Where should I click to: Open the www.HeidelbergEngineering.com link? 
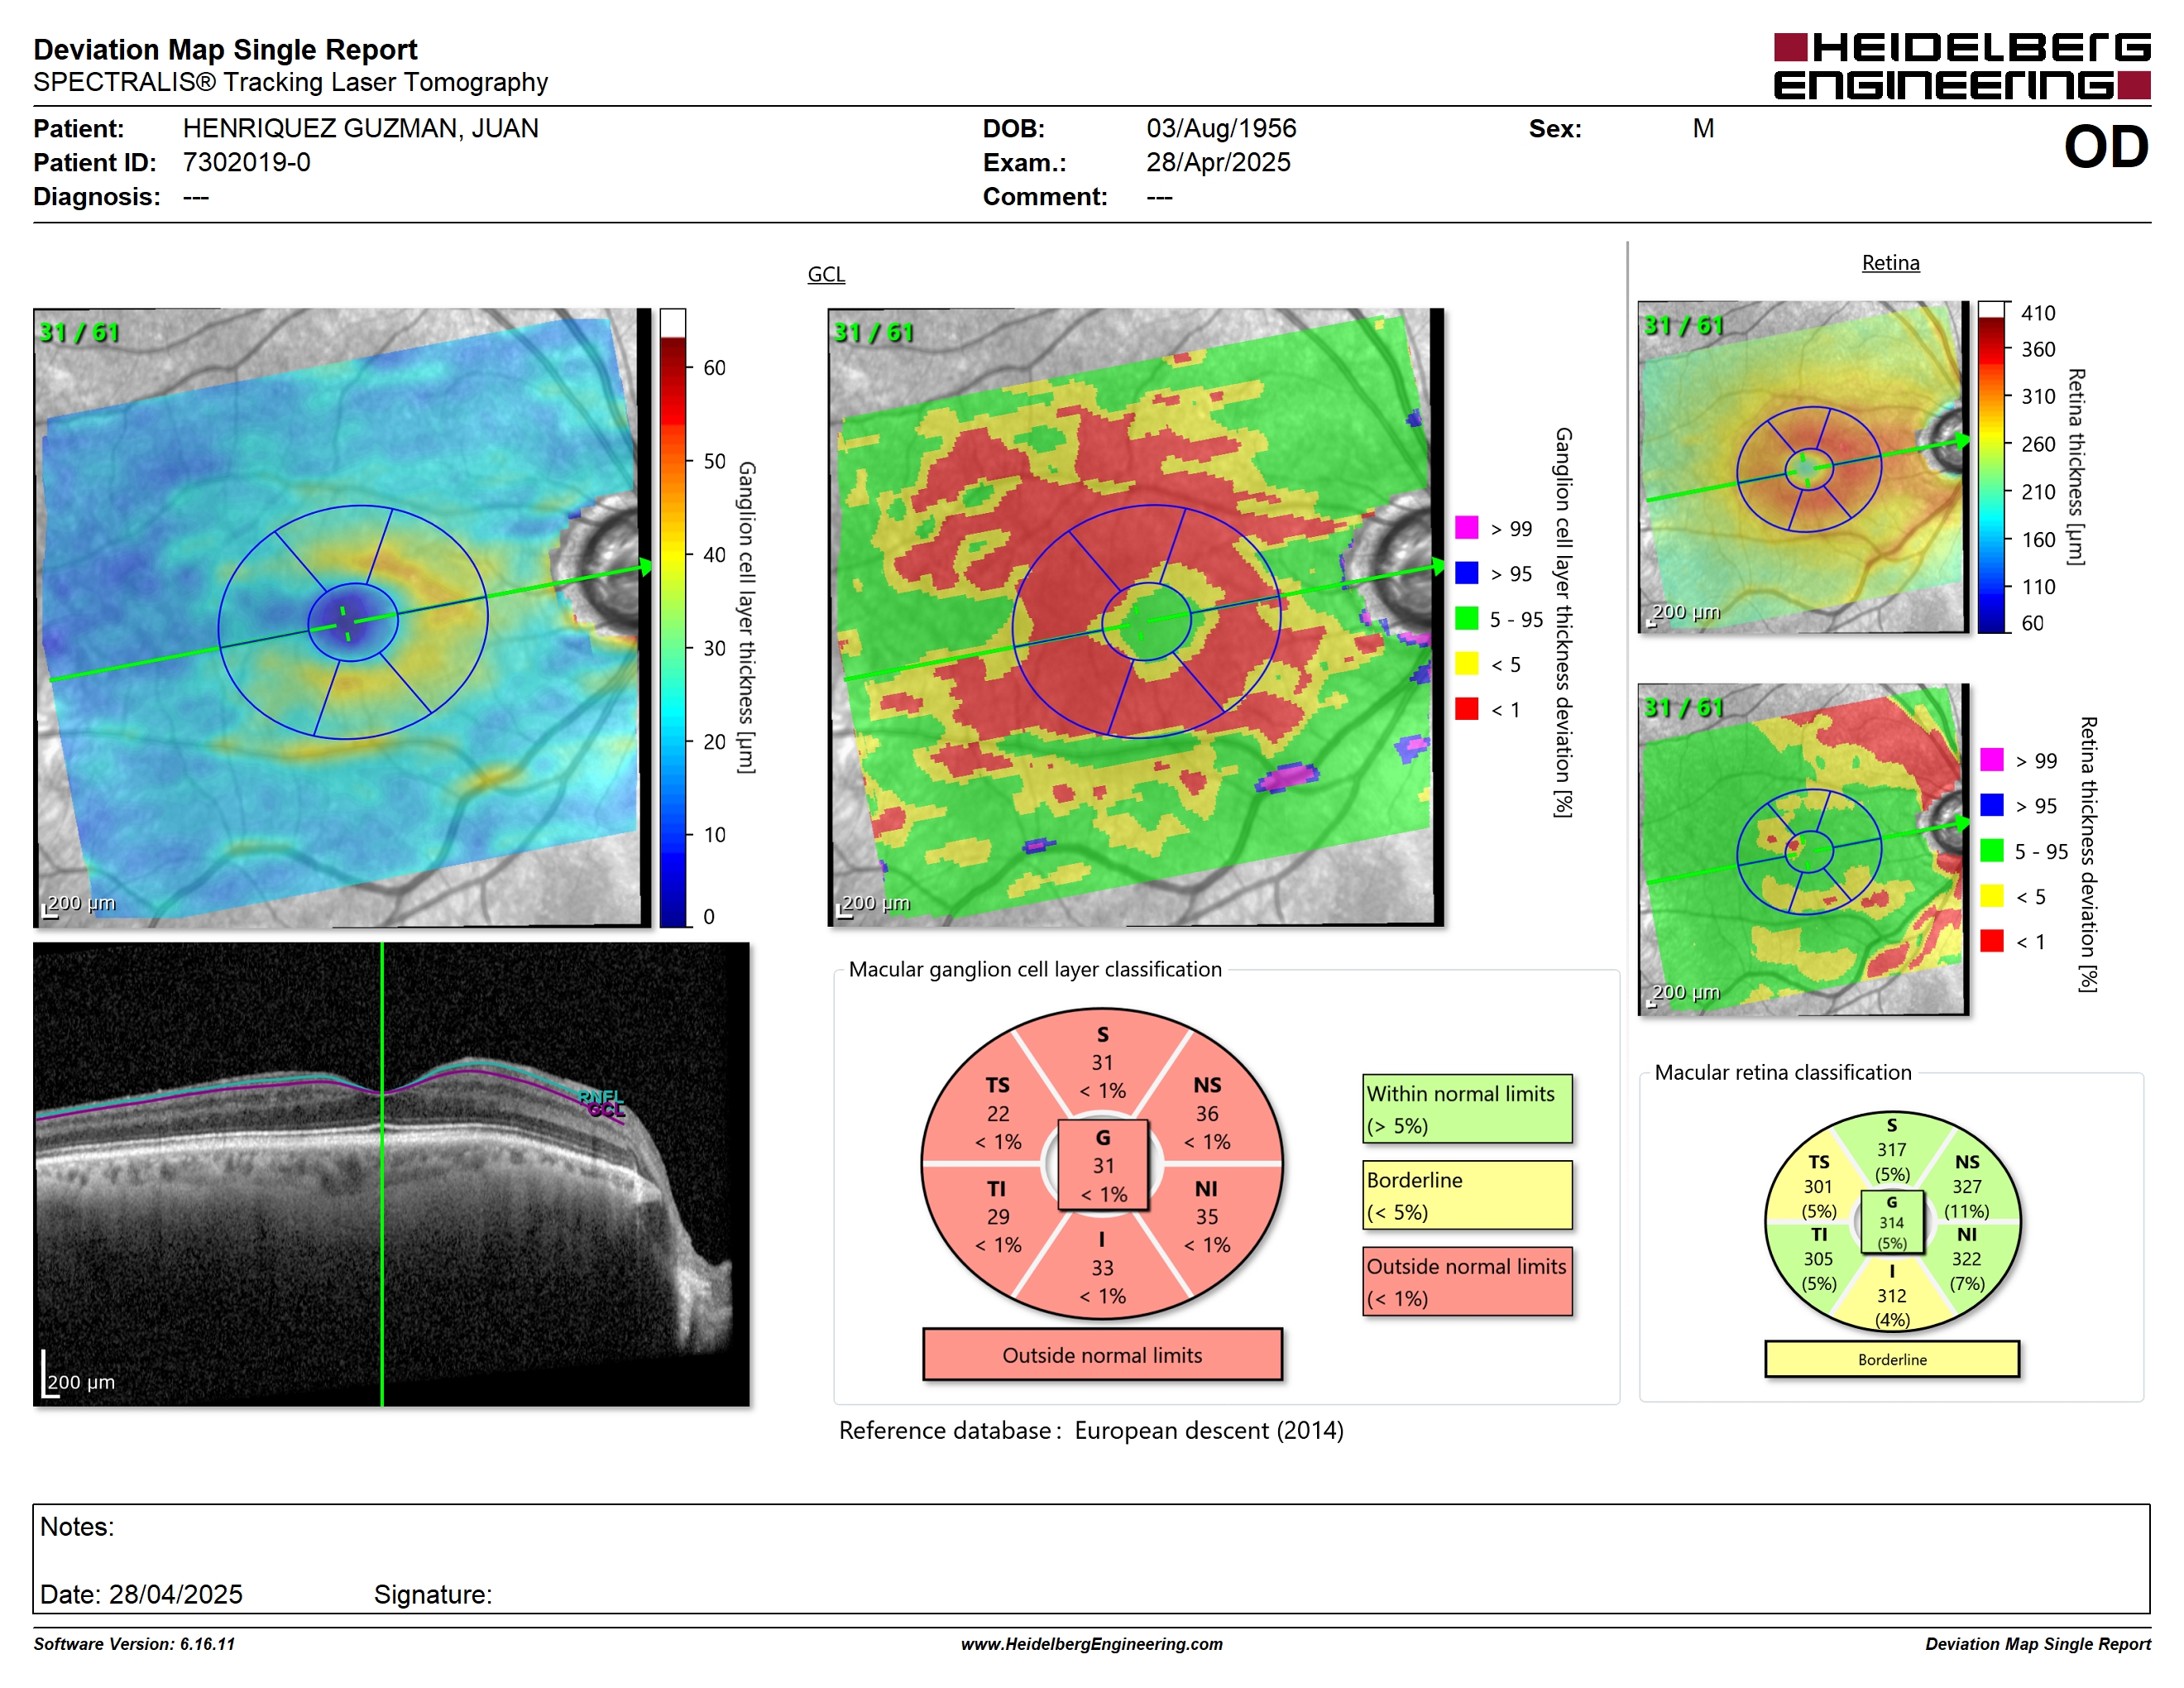[x=1091, y=1644]
